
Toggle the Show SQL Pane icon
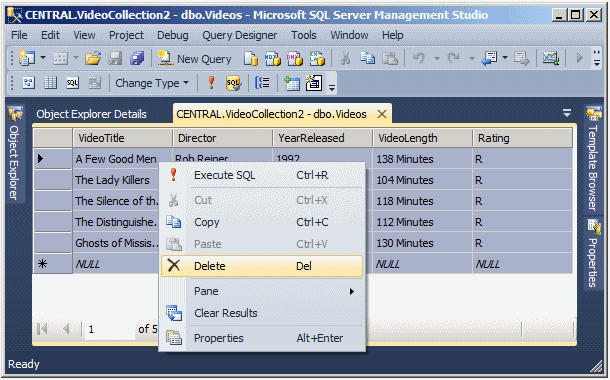coord(72,83)
